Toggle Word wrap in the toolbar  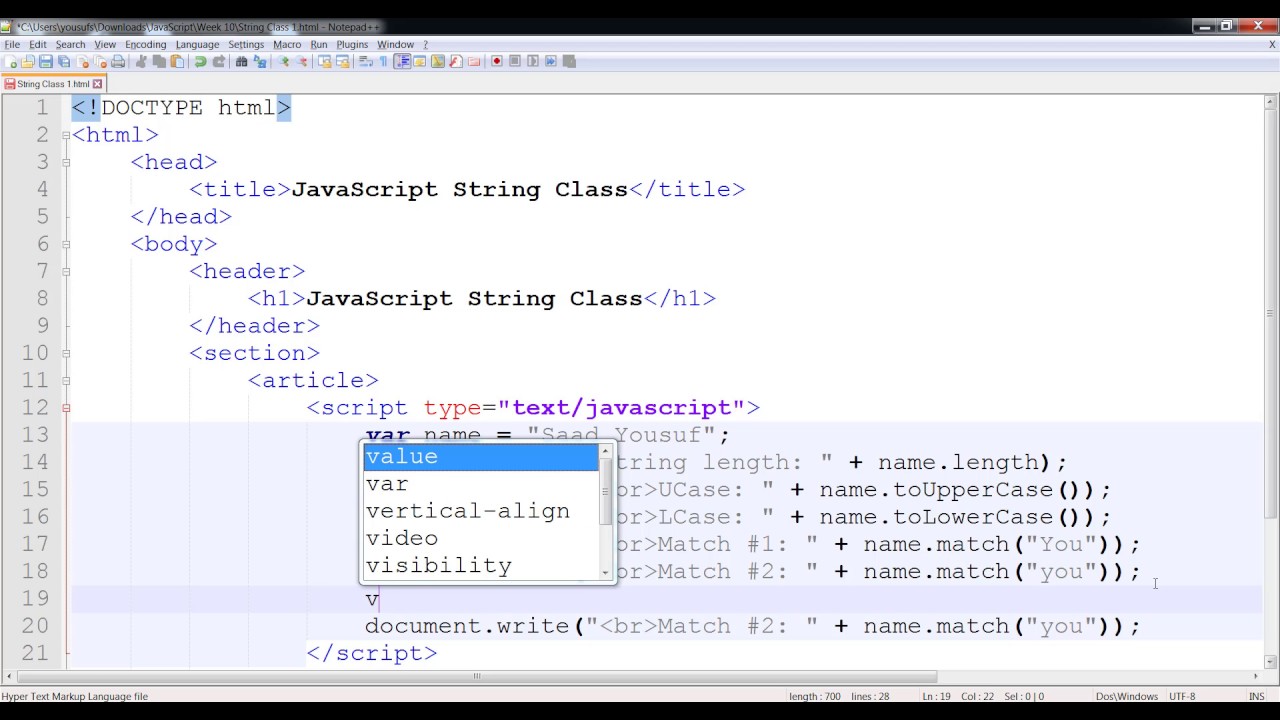pos(366,62)
